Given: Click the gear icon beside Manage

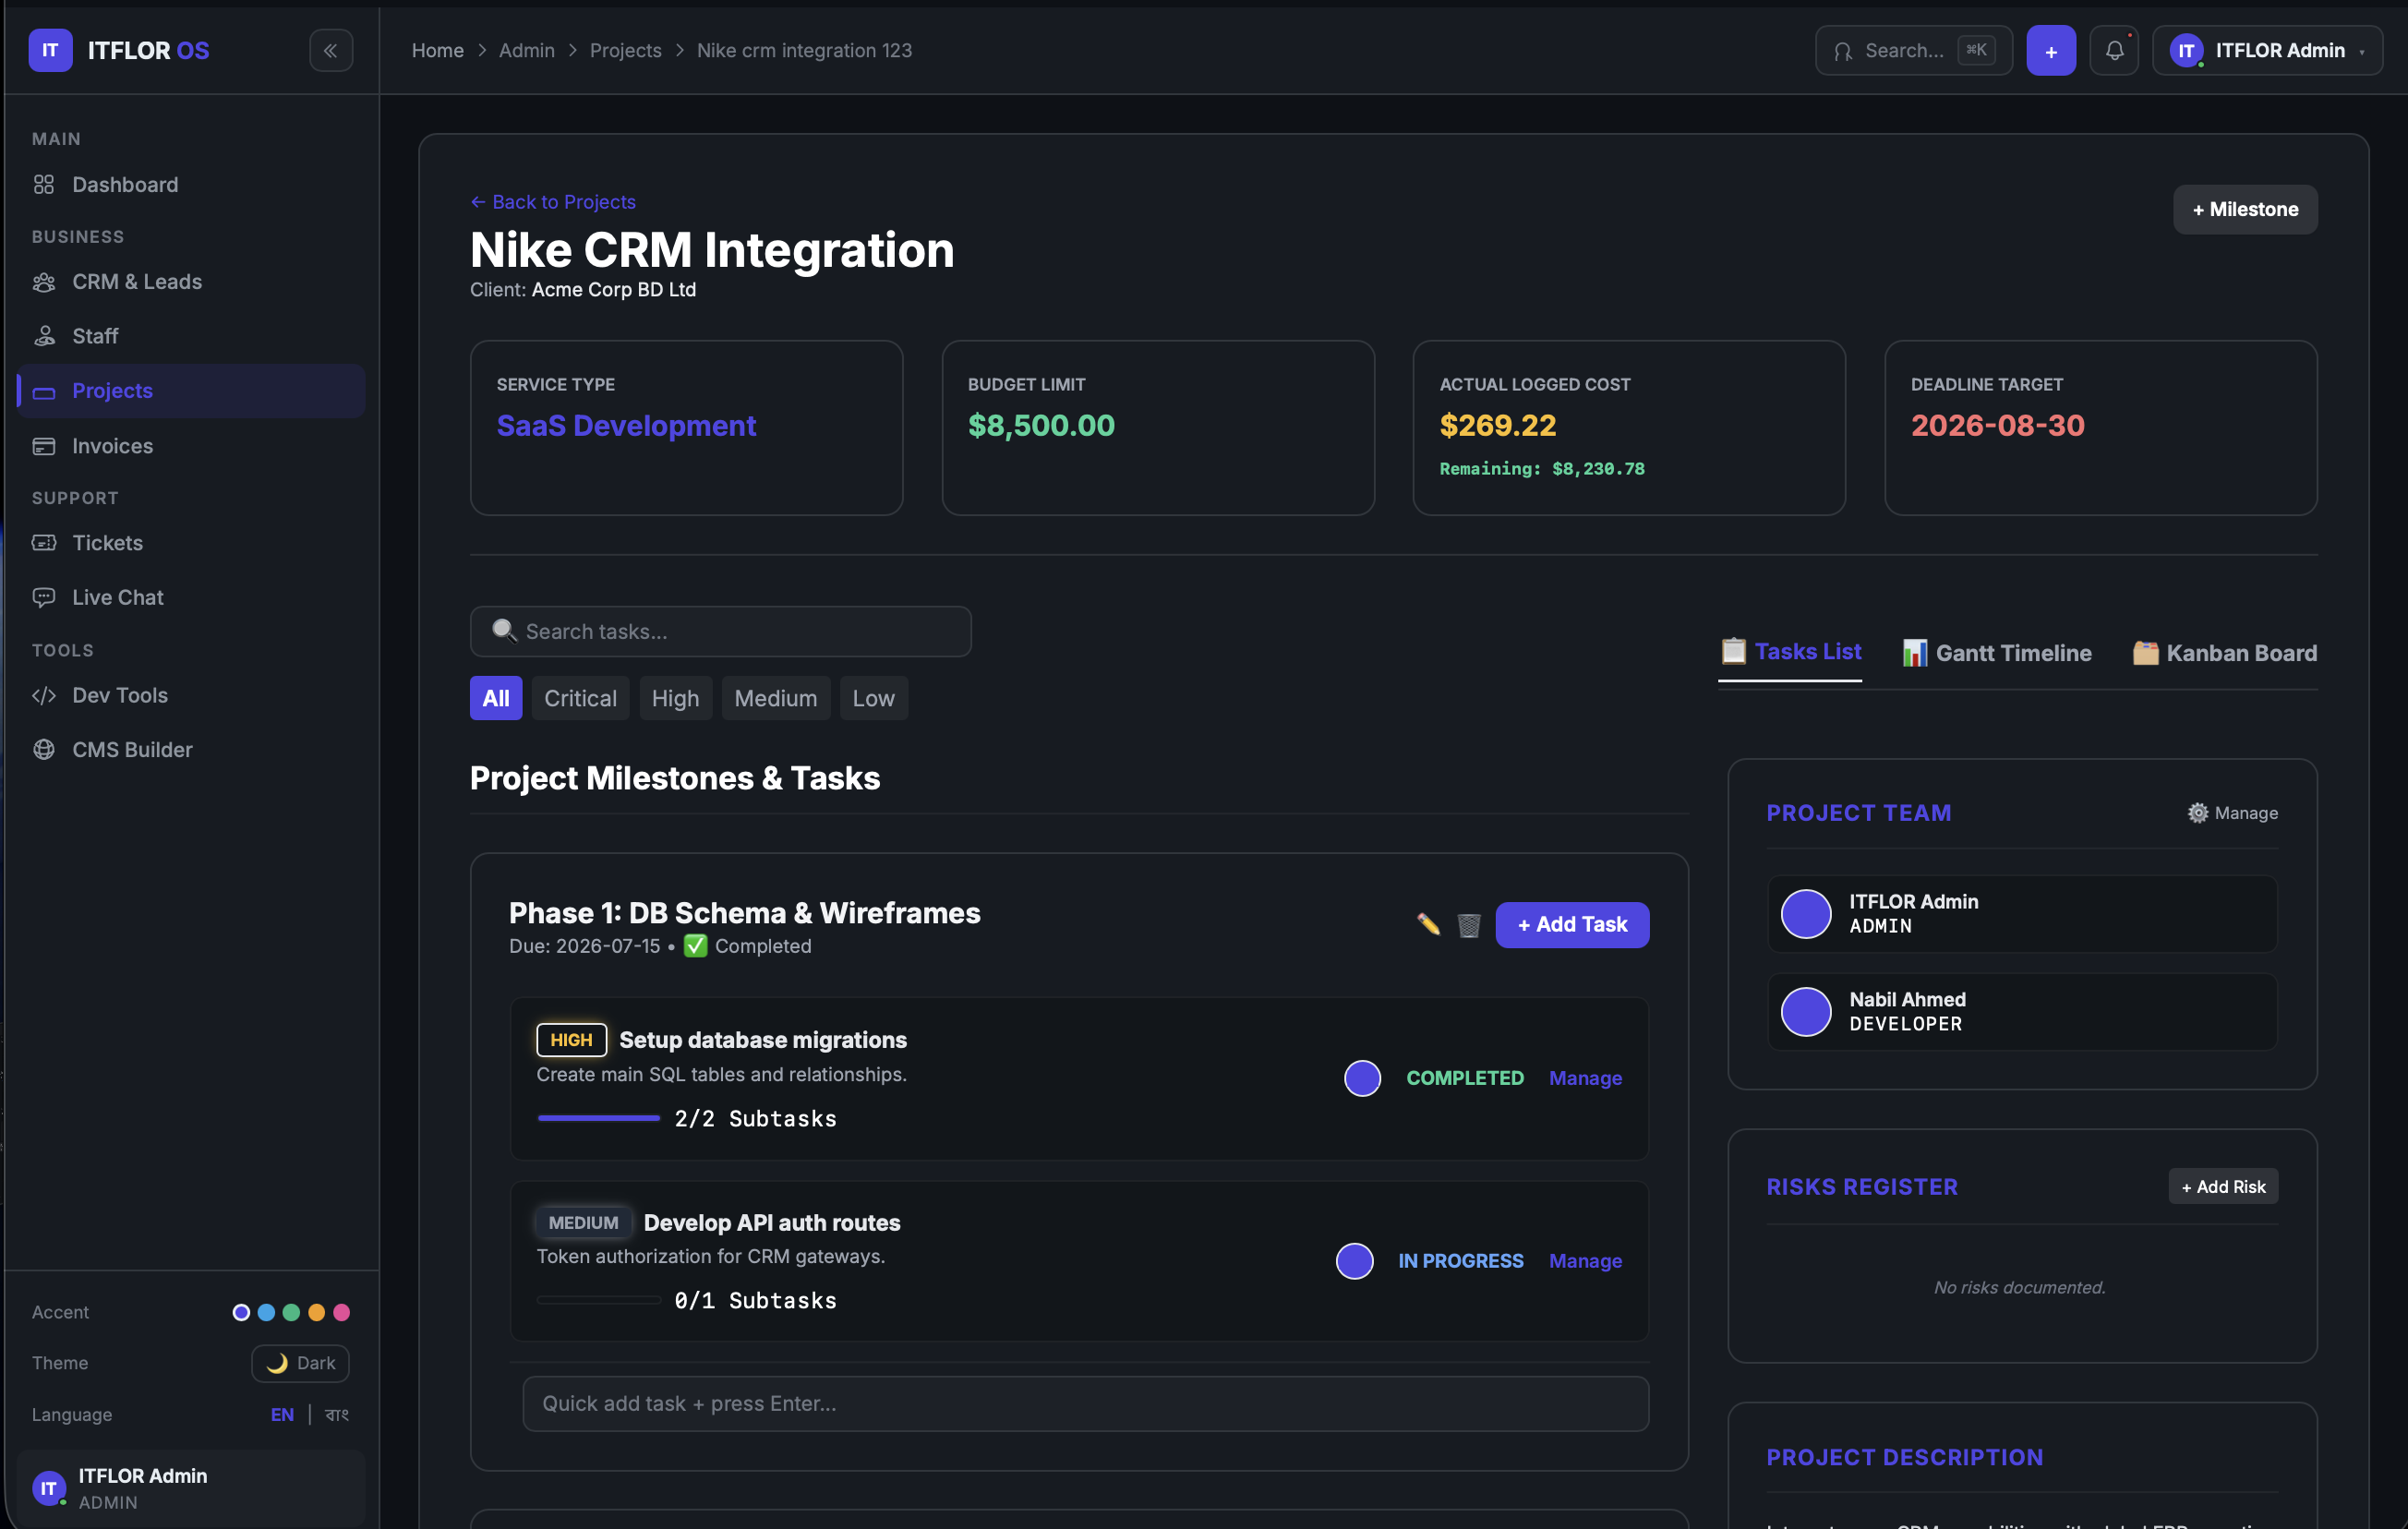Looking at the screenshot, I should click(x=2197, y=813).
